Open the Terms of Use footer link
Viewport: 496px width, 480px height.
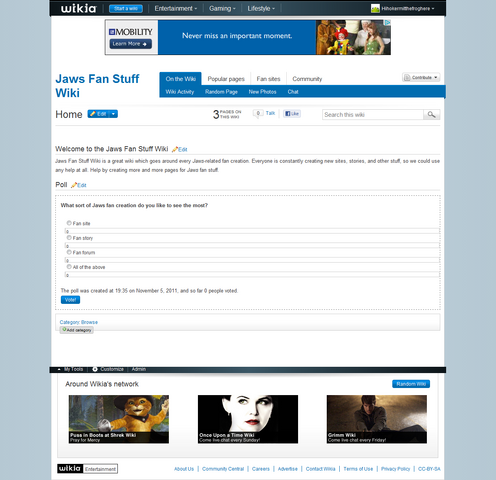358,469
